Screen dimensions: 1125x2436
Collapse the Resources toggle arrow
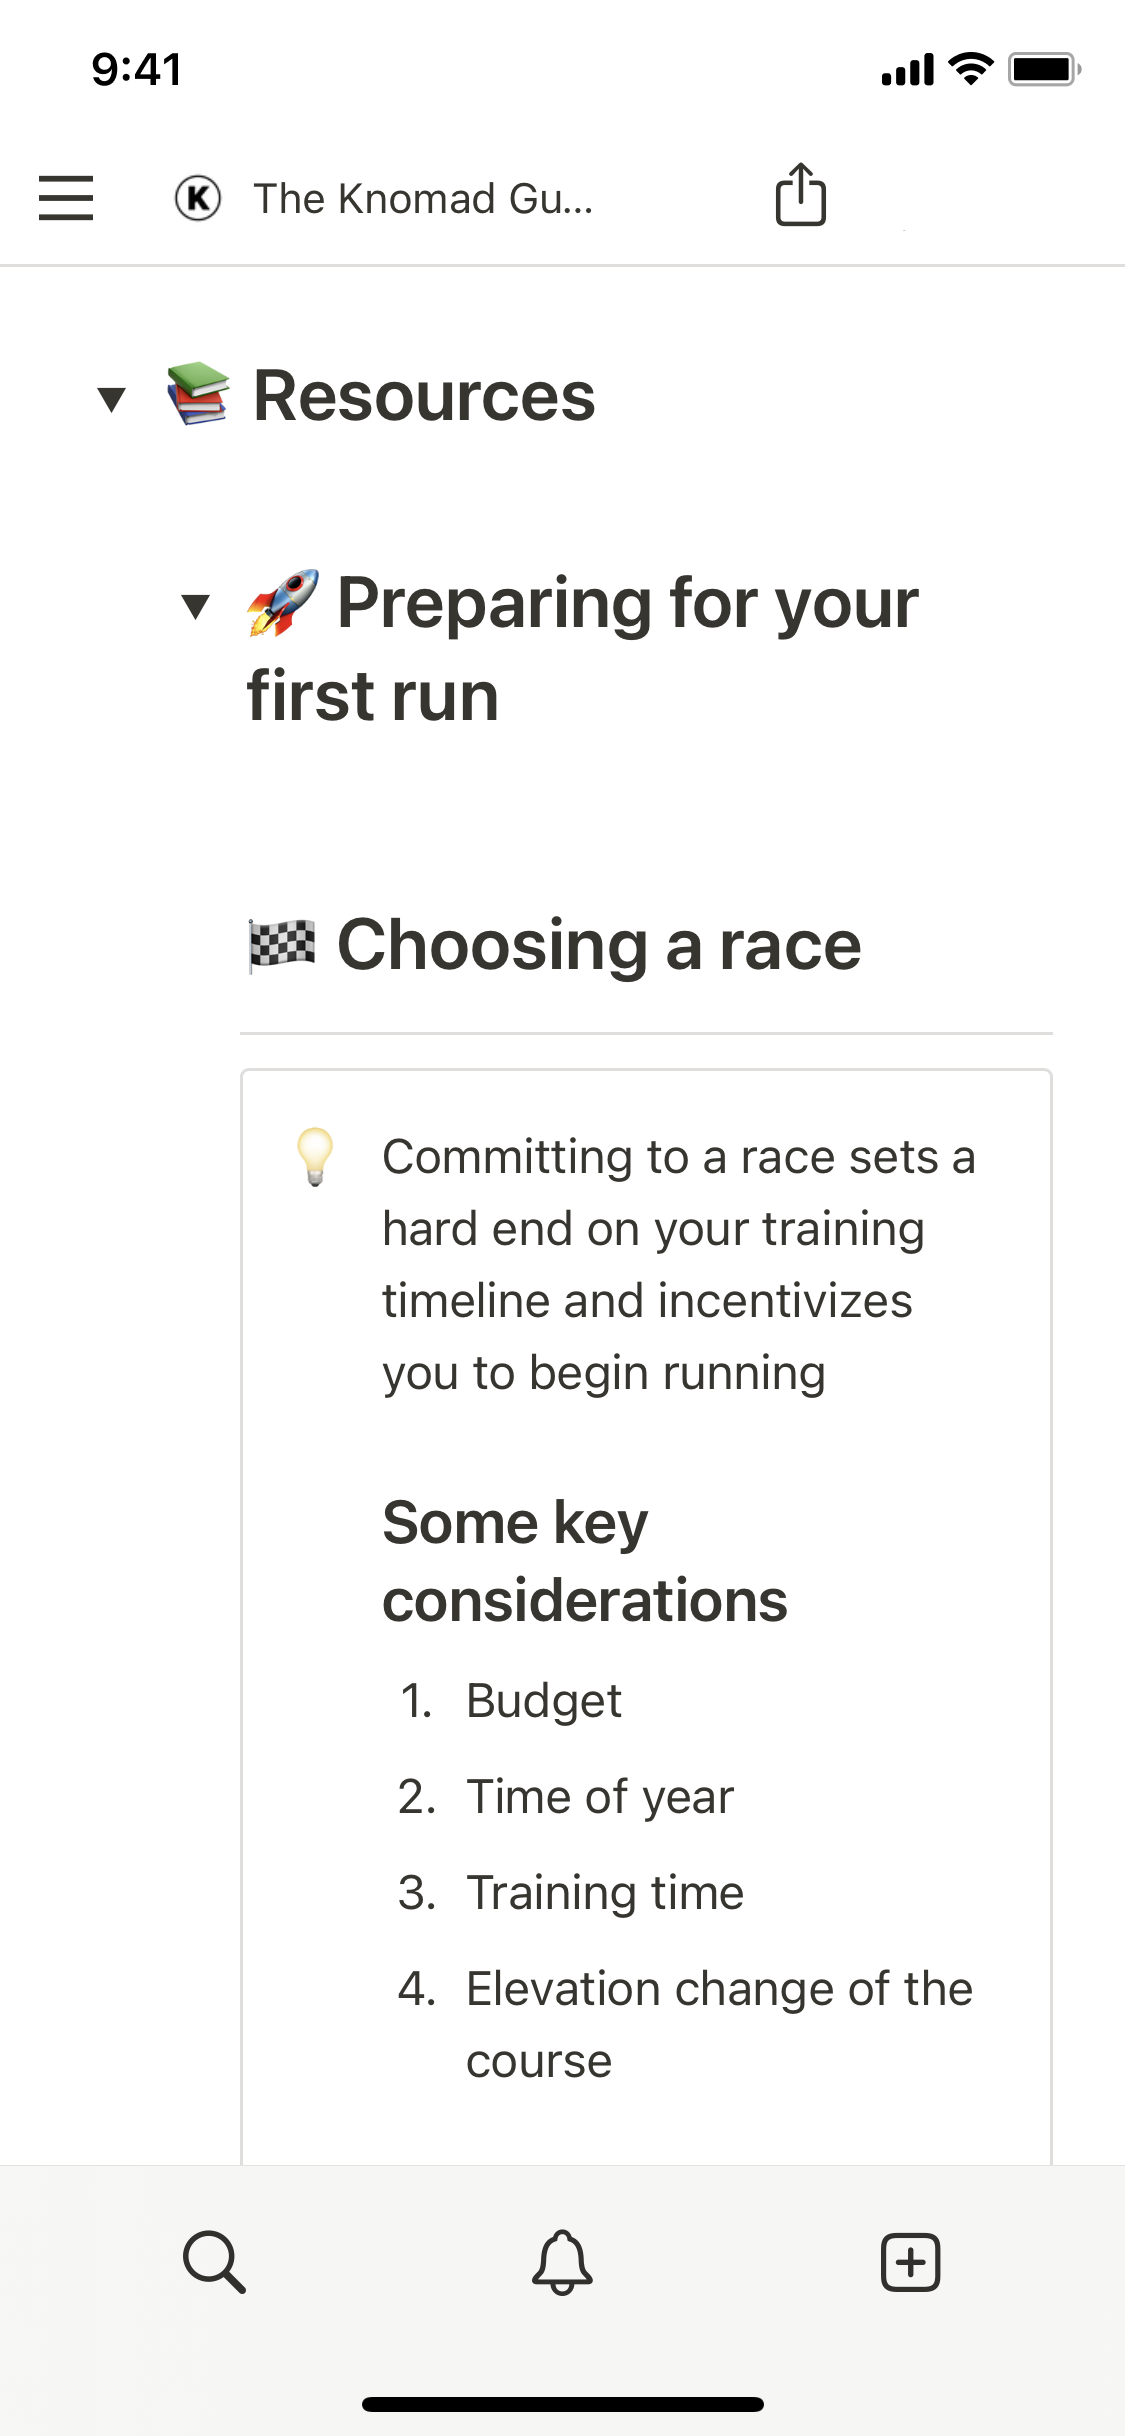[x=112, y=399]
